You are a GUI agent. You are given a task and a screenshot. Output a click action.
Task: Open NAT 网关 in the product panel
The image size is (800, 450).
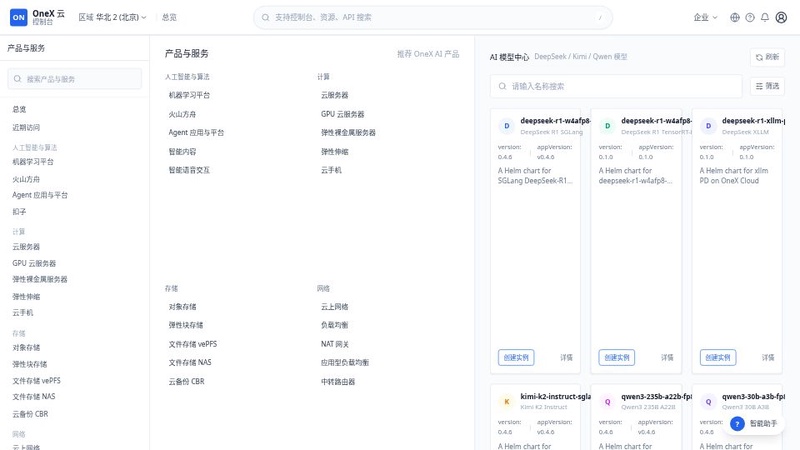(x=335, y=344)
